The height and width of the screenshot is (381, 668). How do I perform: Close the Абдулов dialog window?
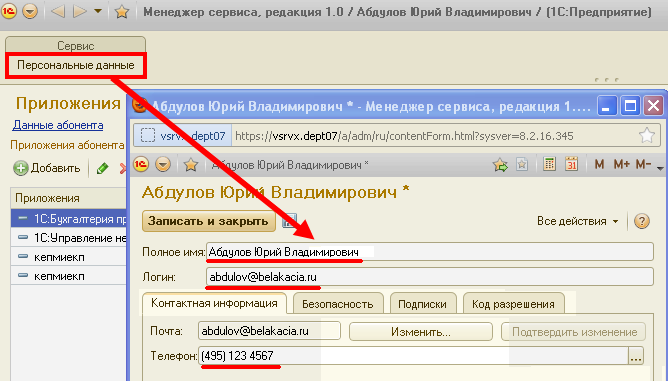[654, 106]
